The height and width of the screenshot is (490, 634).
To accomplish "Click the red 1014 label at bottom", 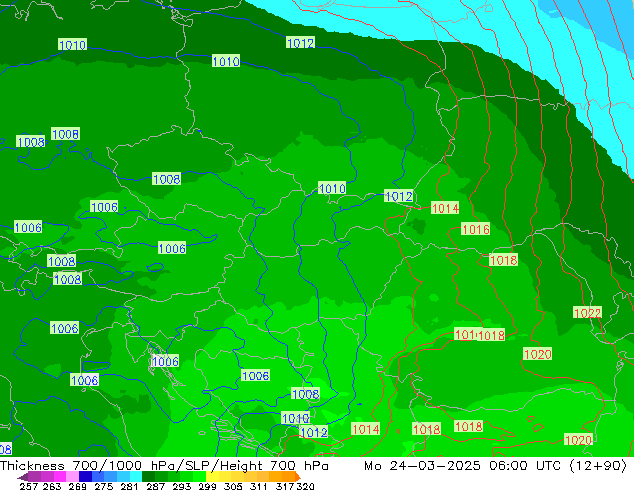I will 366,429.
